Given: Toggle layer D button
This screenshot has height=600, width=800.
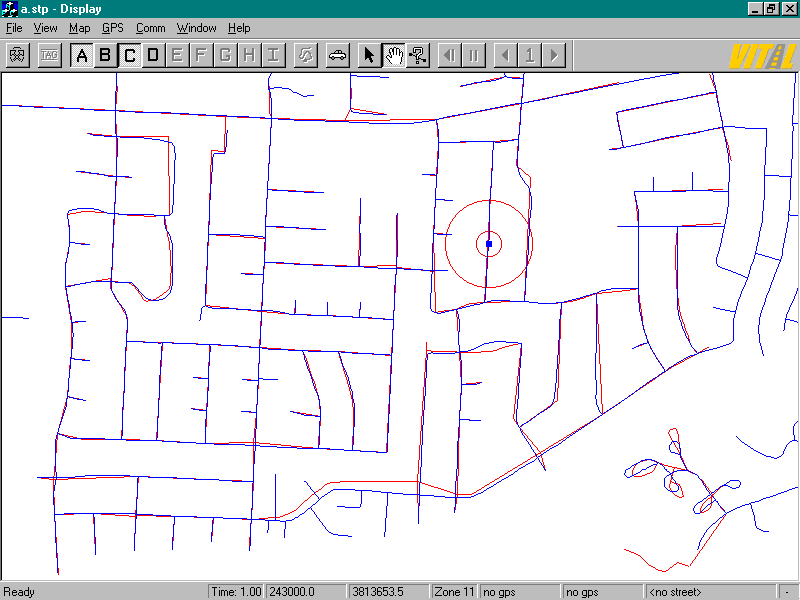Looking at the screenshot, I should (153, 55).
